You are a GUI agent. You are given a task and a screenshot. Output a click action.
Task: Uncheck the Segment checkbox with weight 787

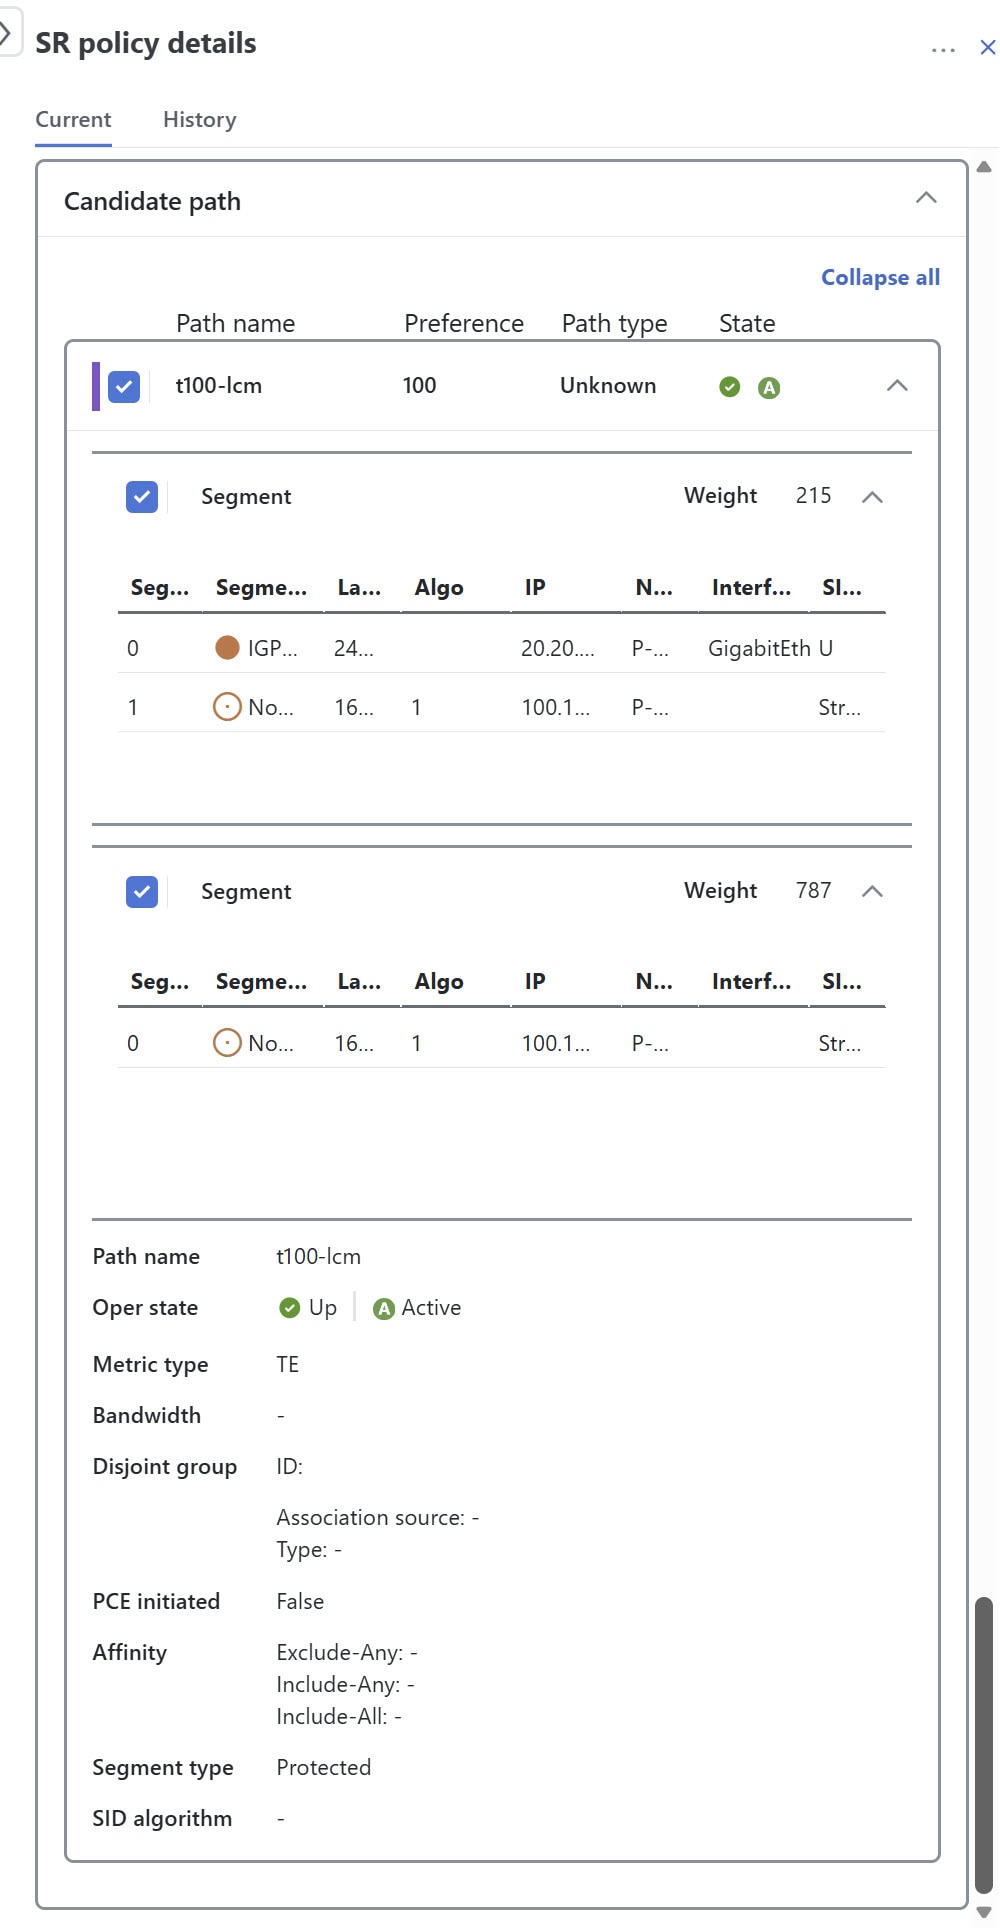(141, 891)
